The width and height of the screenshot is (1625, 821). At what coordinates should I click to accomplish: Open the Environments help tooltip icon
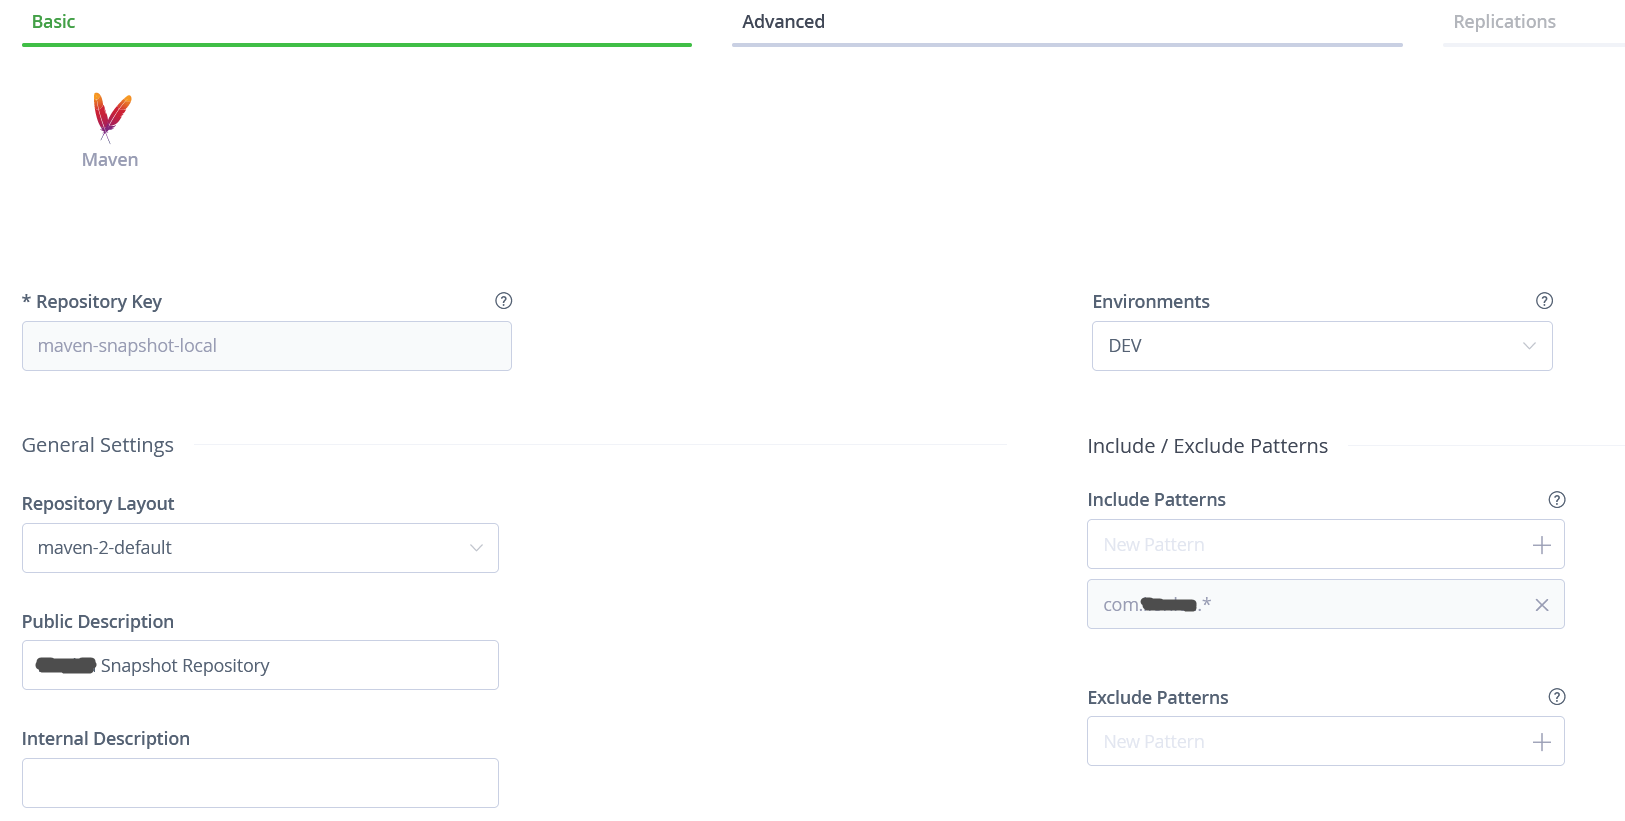point(1544,301)
